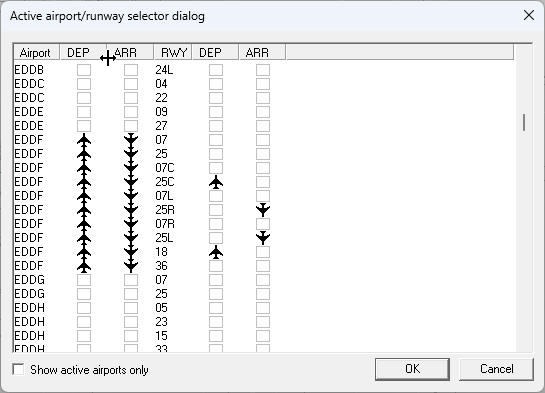Image resolution: width=545 pixels, height=393 pixels.
Task: Check runway DEP box for EDDF 07C
Action: [216, 168]
